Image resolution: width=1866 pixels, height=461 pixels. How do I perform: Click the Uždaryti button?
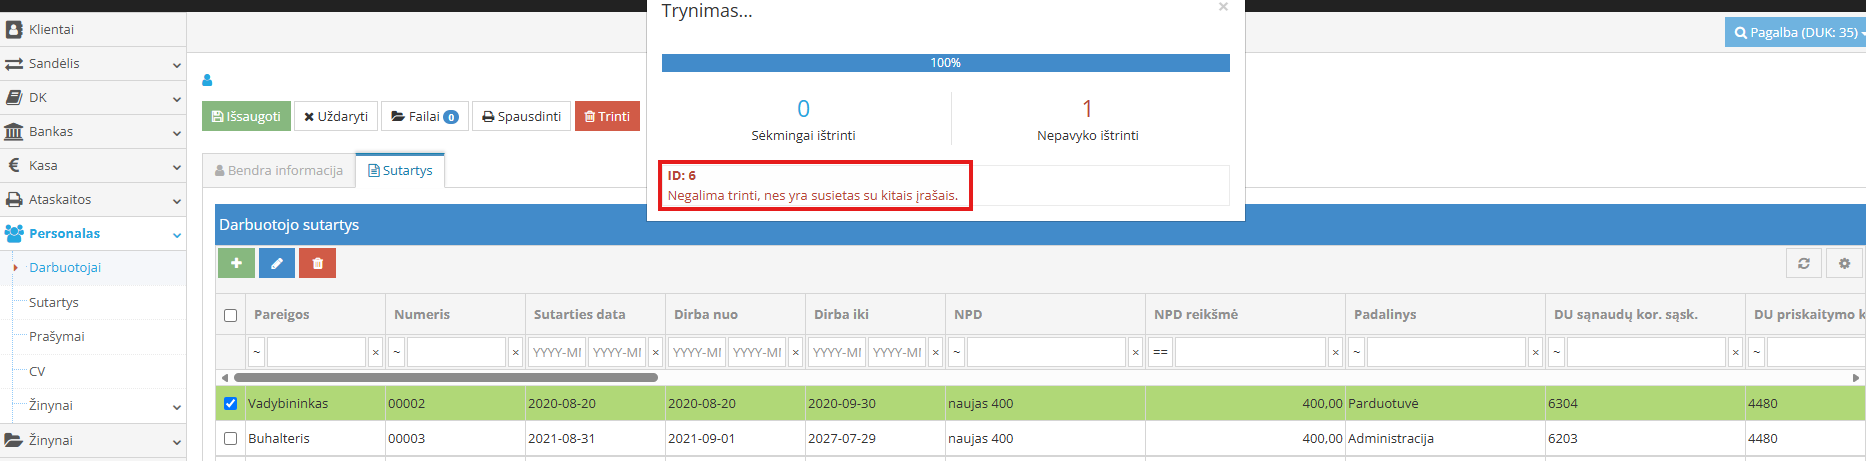point(336,116)
